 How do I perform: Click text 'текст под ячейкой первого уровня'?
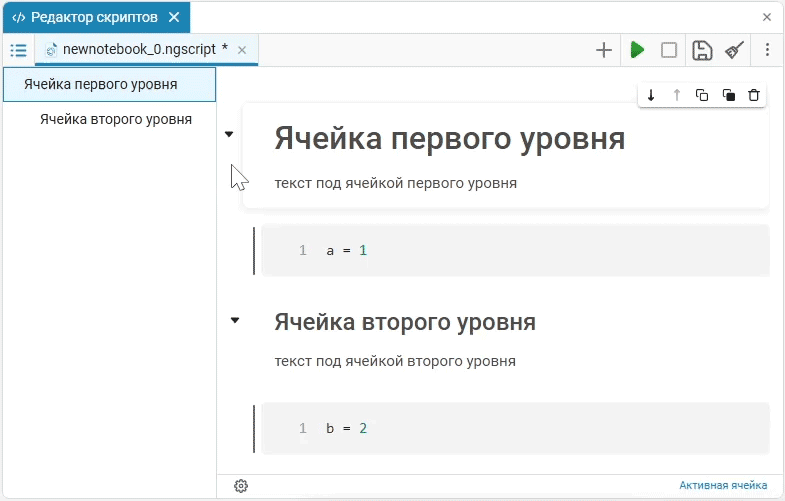396,183
